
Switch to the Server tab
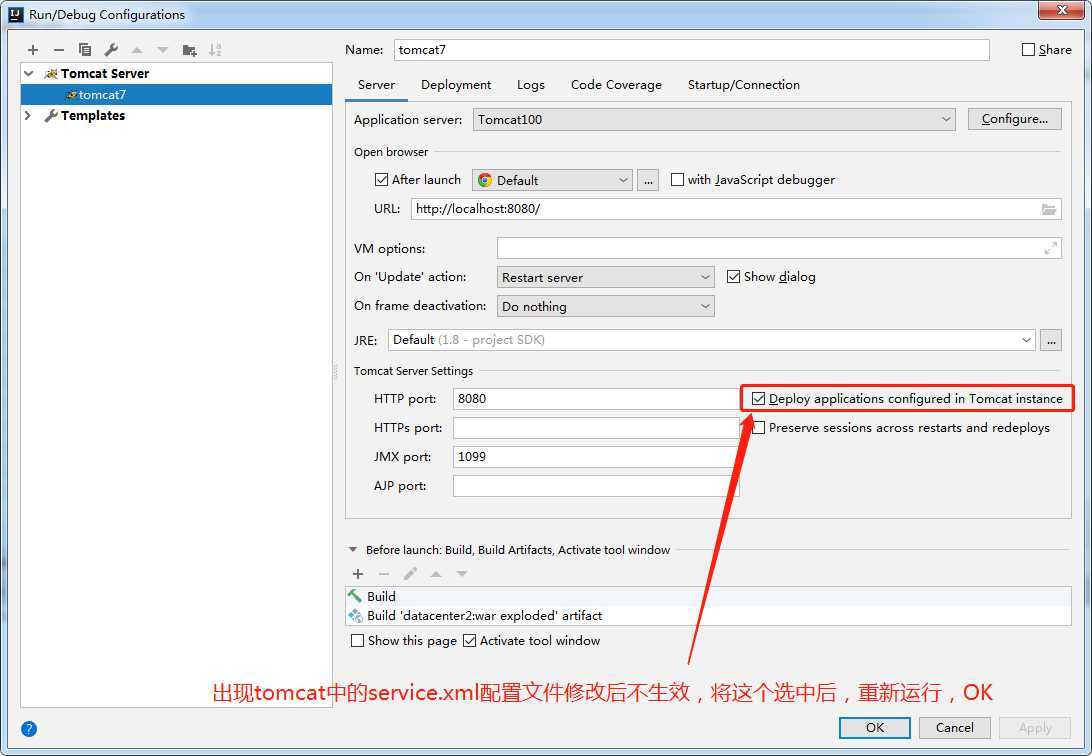(376, 85)
